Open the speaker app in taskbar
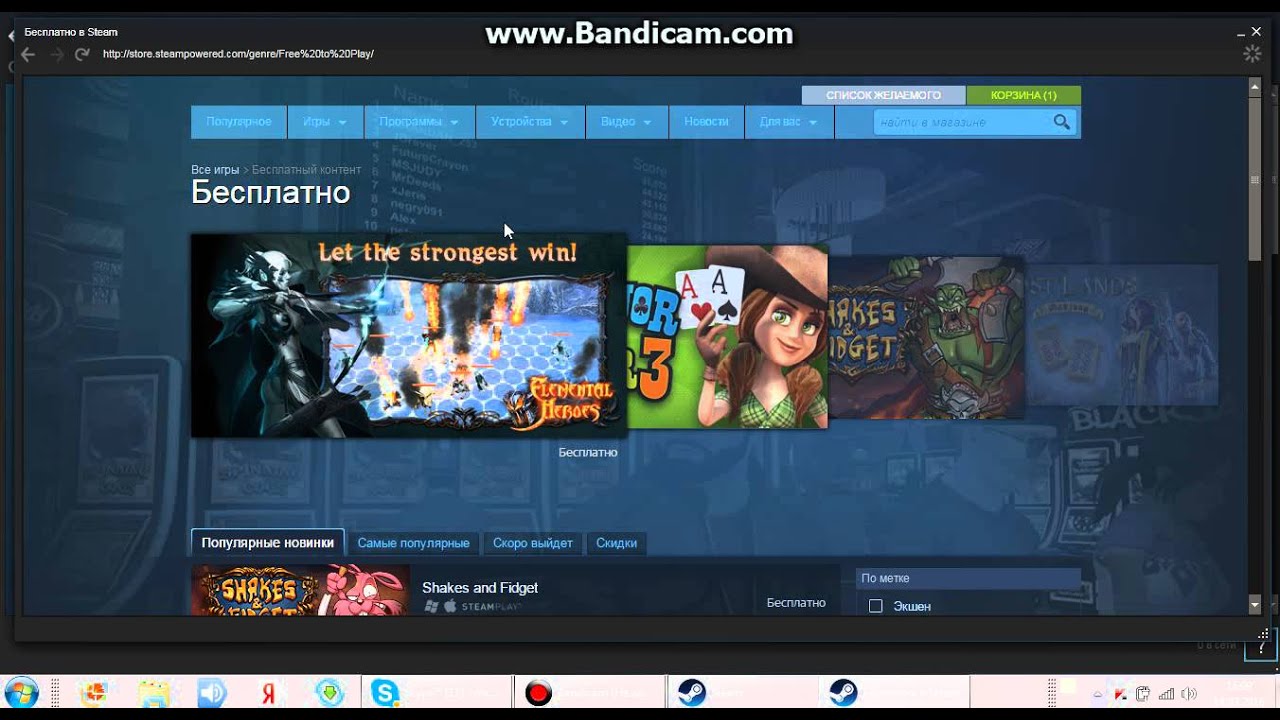1280x720 pixels. (211, 693)
